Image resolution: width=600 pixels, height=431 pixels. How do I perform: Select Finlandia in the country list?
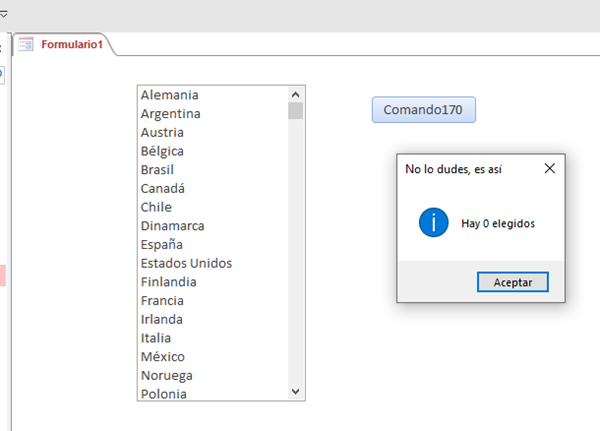coord(212,282)
